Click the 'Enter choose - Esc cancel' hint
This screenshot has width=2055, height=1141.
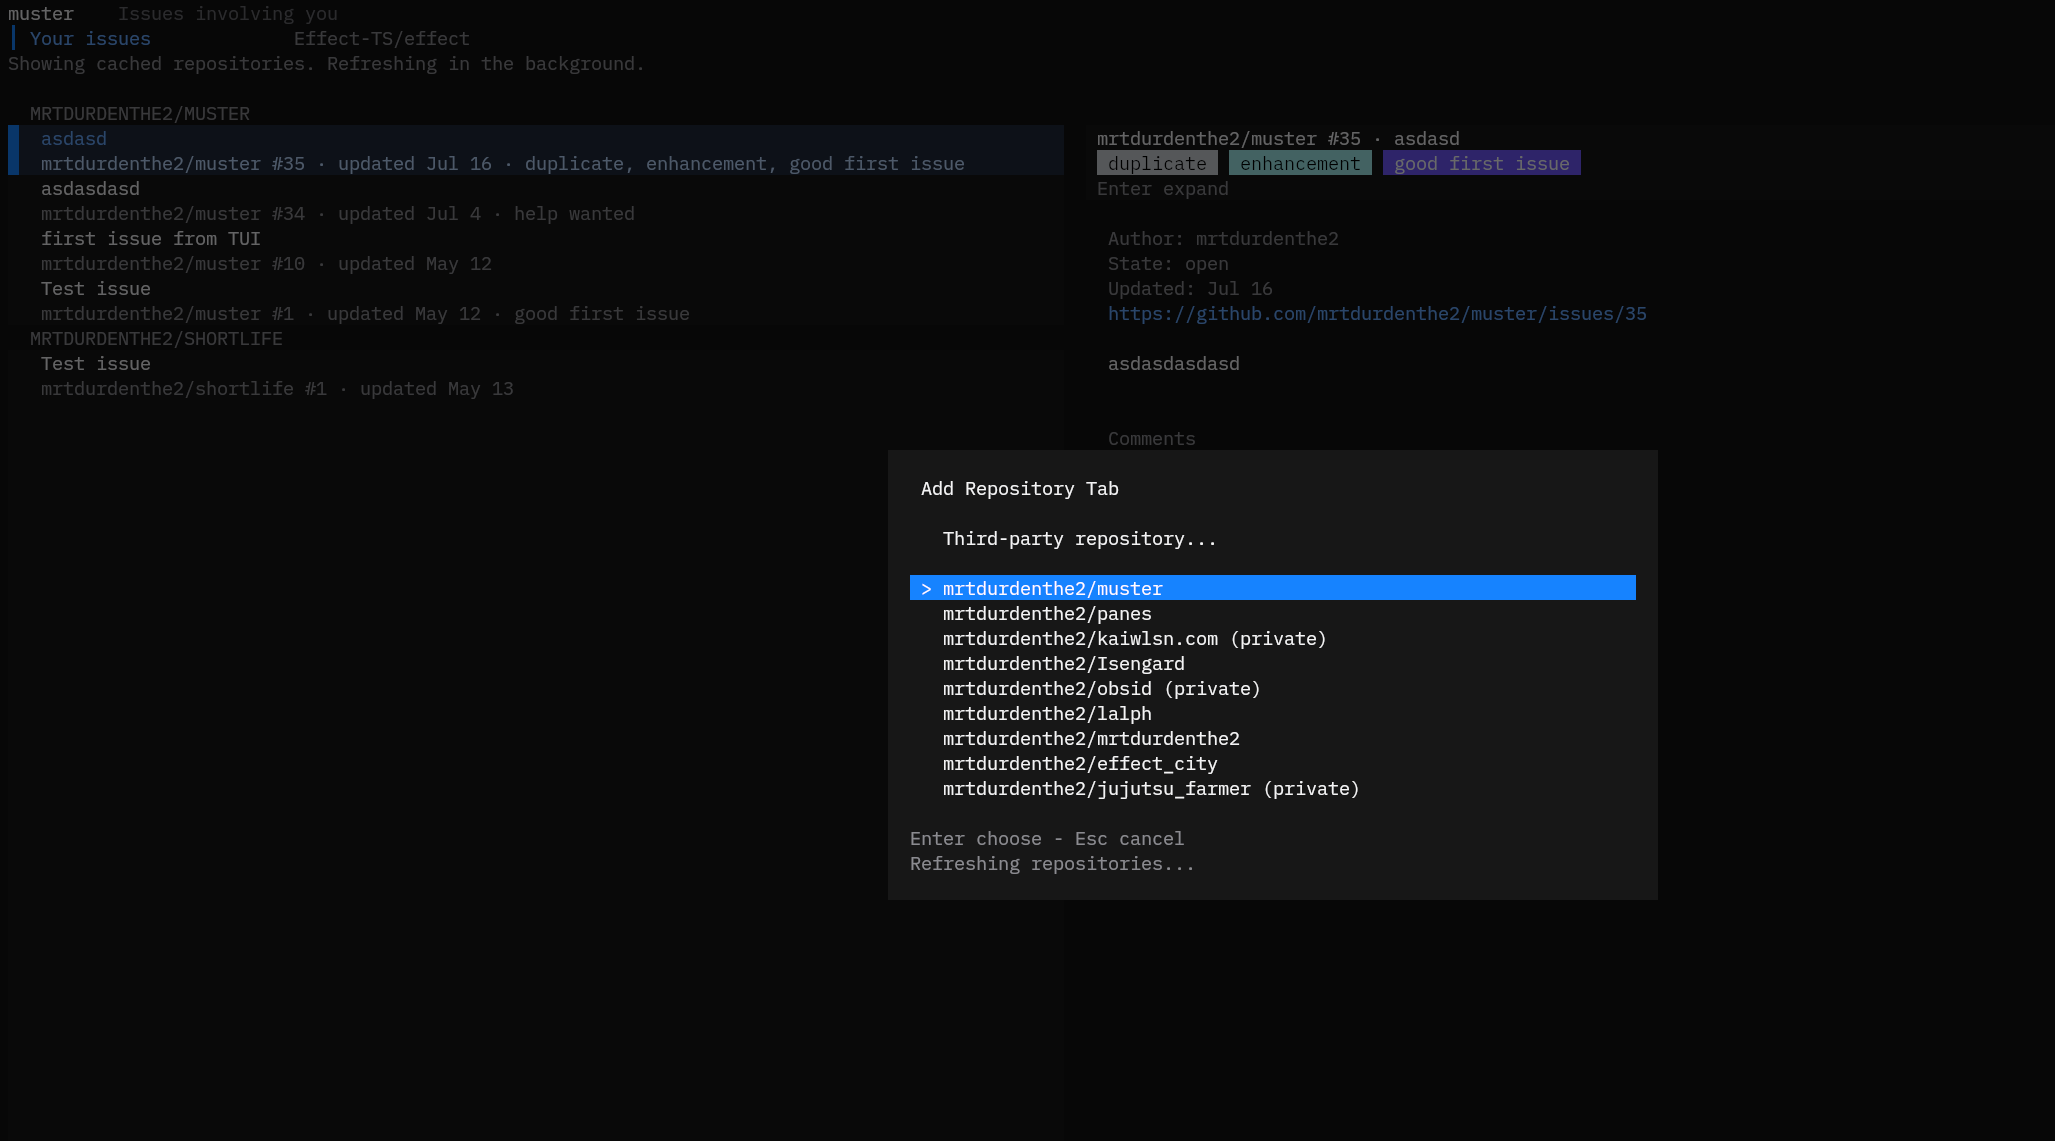(x=1047, y=839)
